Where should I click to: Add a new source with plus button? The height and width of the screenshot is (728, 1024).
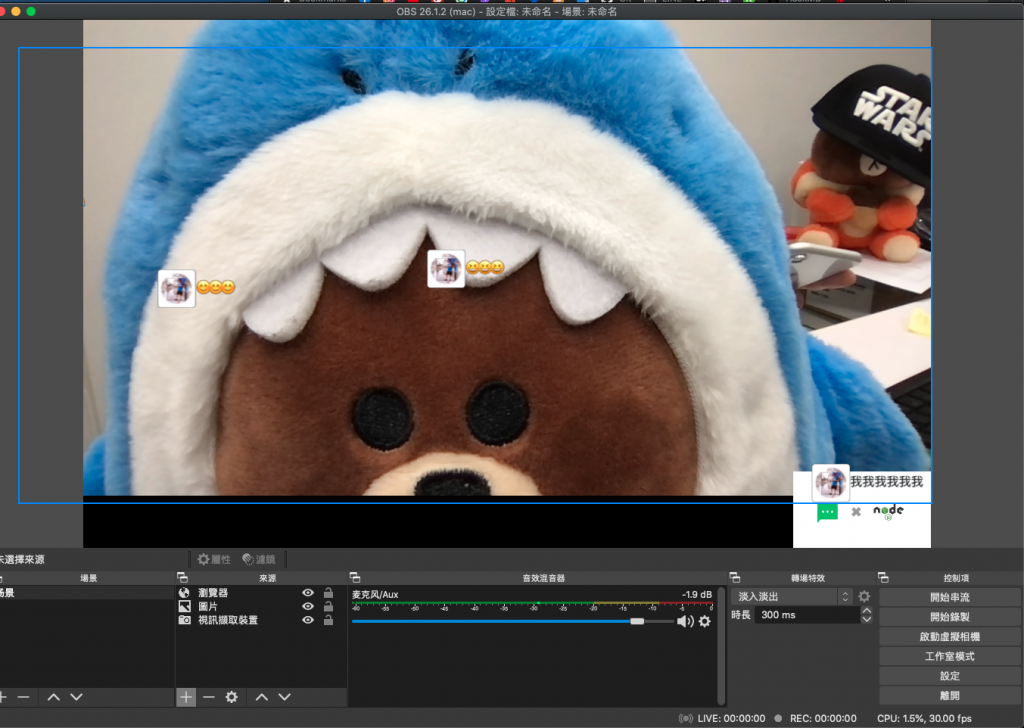(x=186, y=697)
